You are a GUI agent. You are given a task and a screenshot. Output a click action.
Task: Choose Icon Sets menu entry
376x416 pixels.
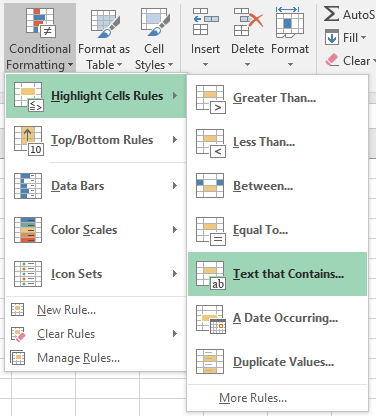point(96,274)
